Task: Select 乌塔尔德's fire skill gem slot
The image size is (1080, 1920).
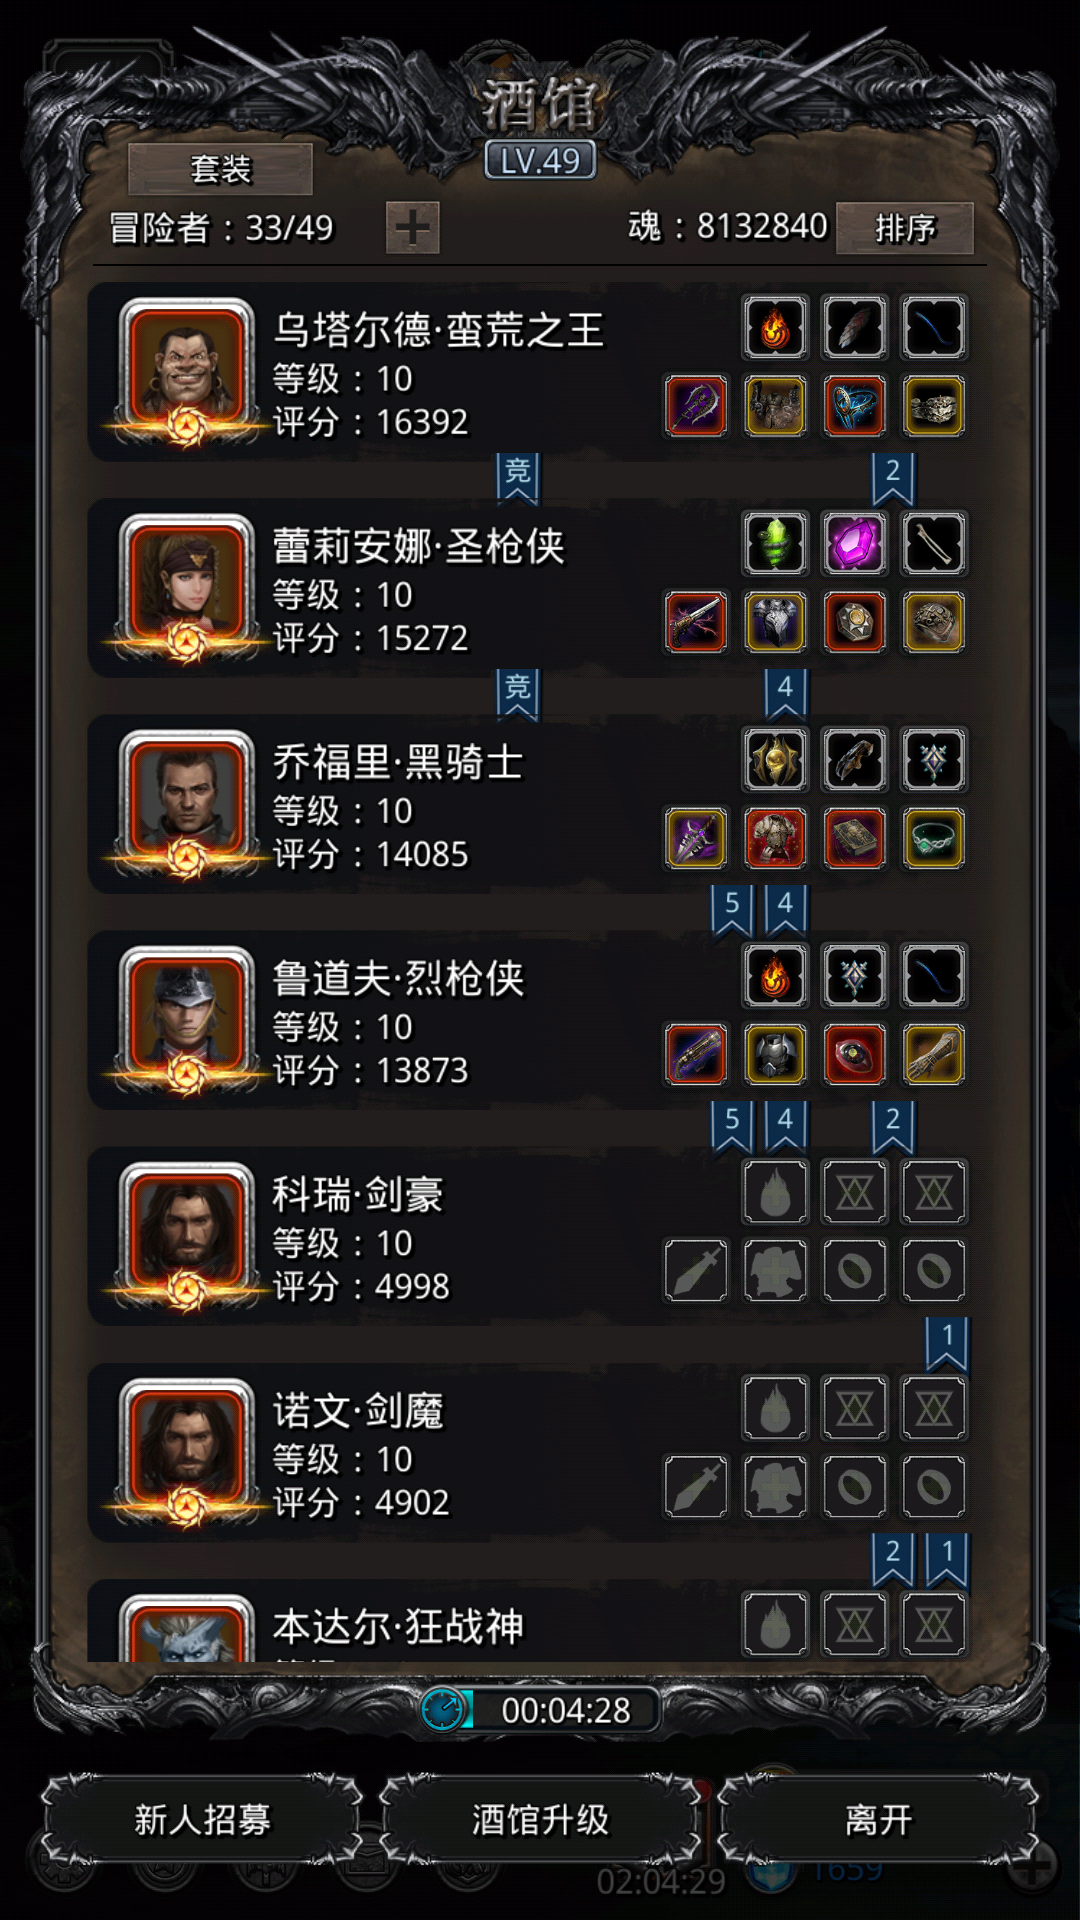Action: [x=775, y=327]
